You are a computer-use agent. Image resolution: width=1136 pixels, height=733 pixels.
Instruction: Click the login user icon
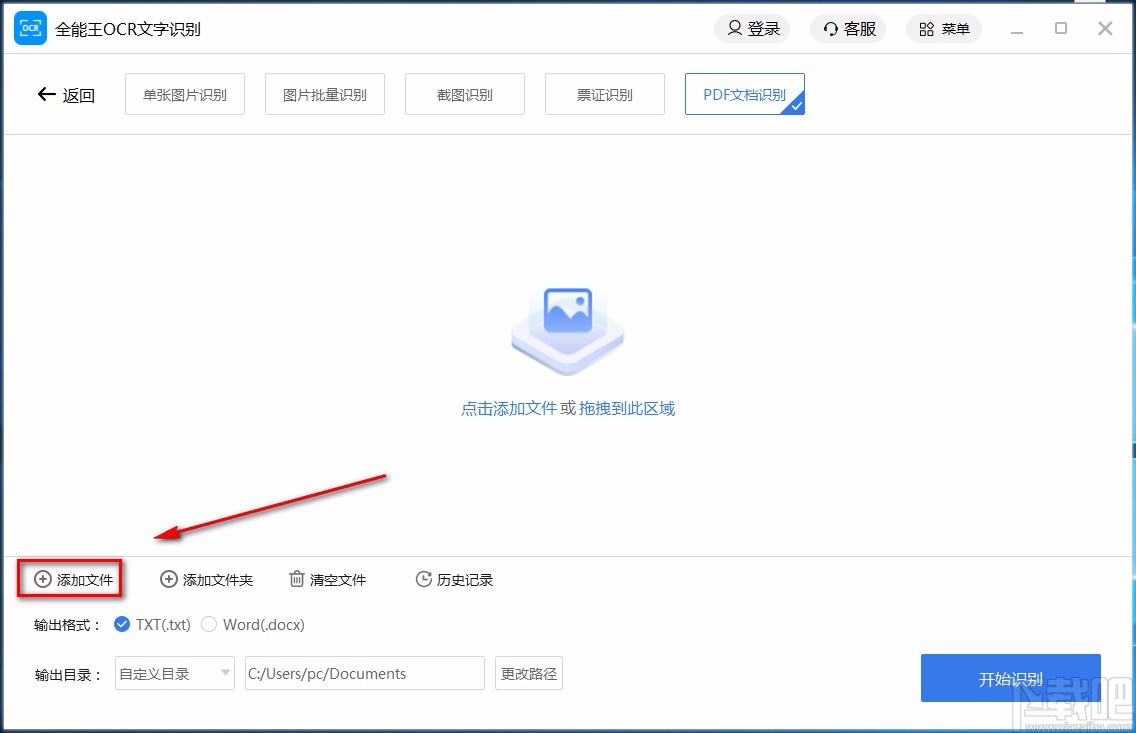(733, 28)
